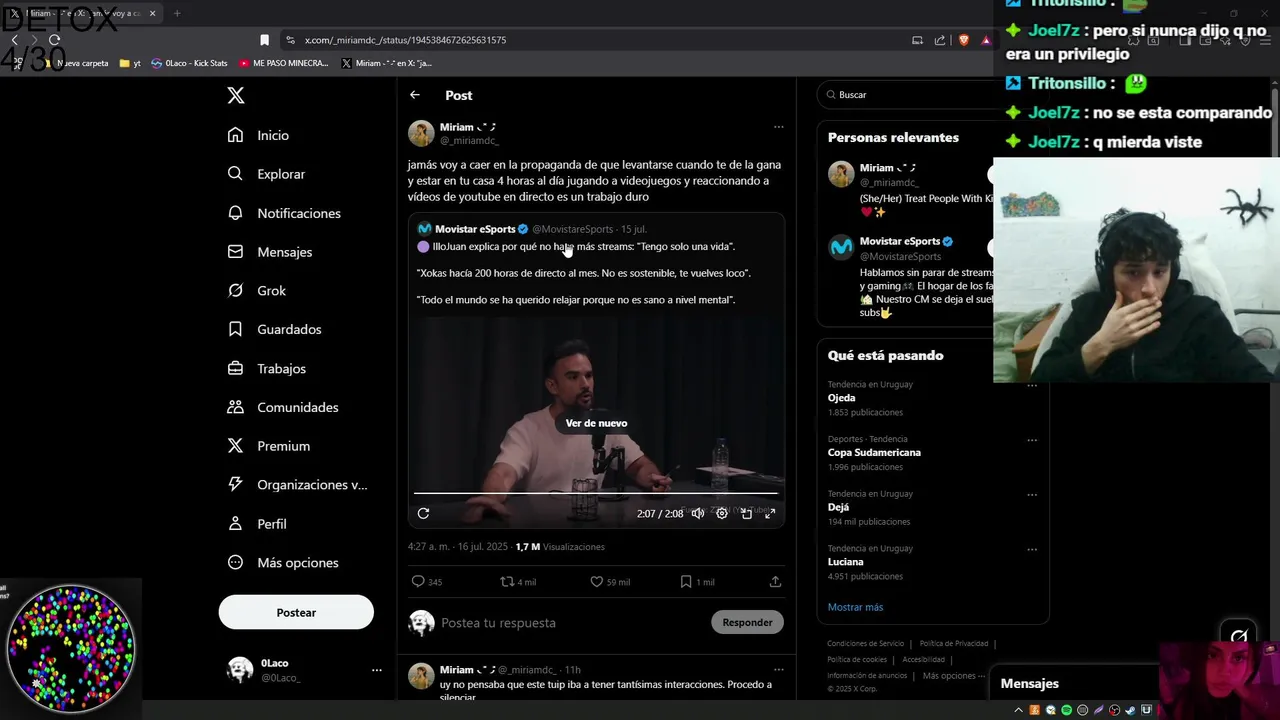This screenshot has width=1280, height=720.
Task: Click Accesibilidad footer link
Action: click(923, 660)
